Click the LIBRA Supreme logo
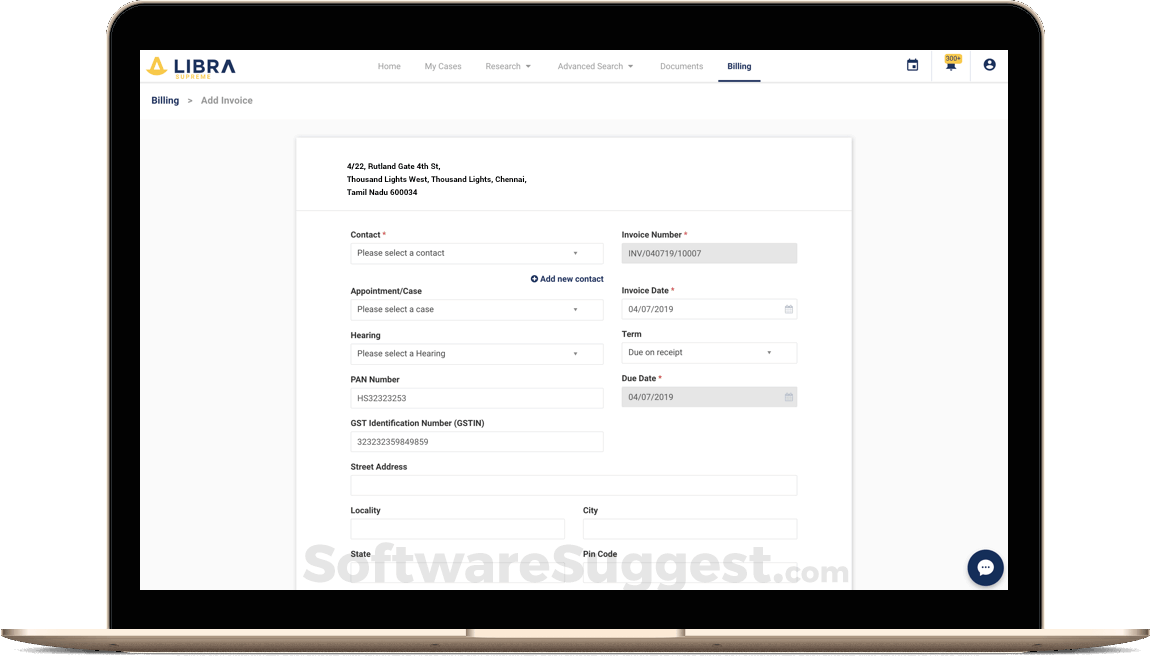This screenshot has height=662, width=1151. [188, 64]
